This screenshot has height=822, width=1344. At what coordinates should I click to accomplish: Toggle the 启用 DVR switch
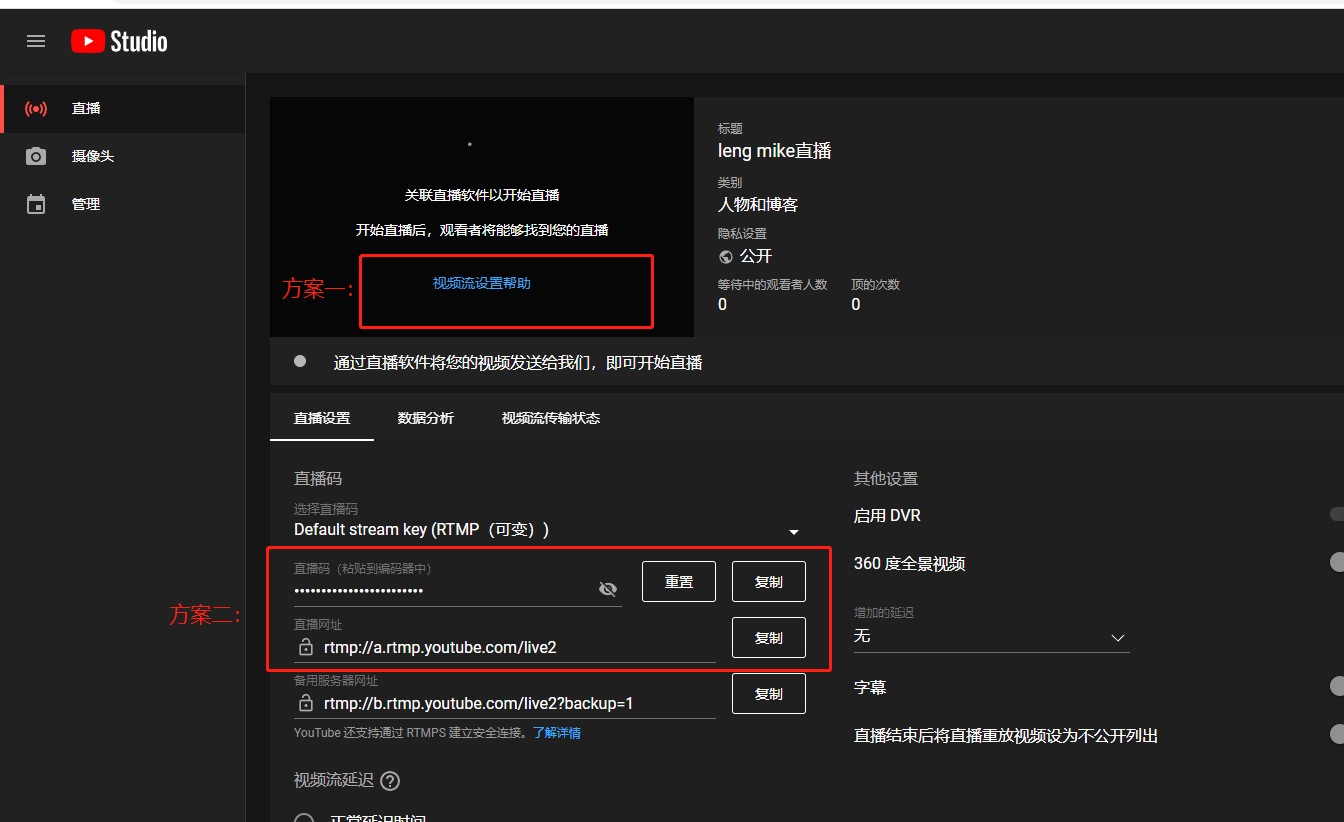point(1337,515)
